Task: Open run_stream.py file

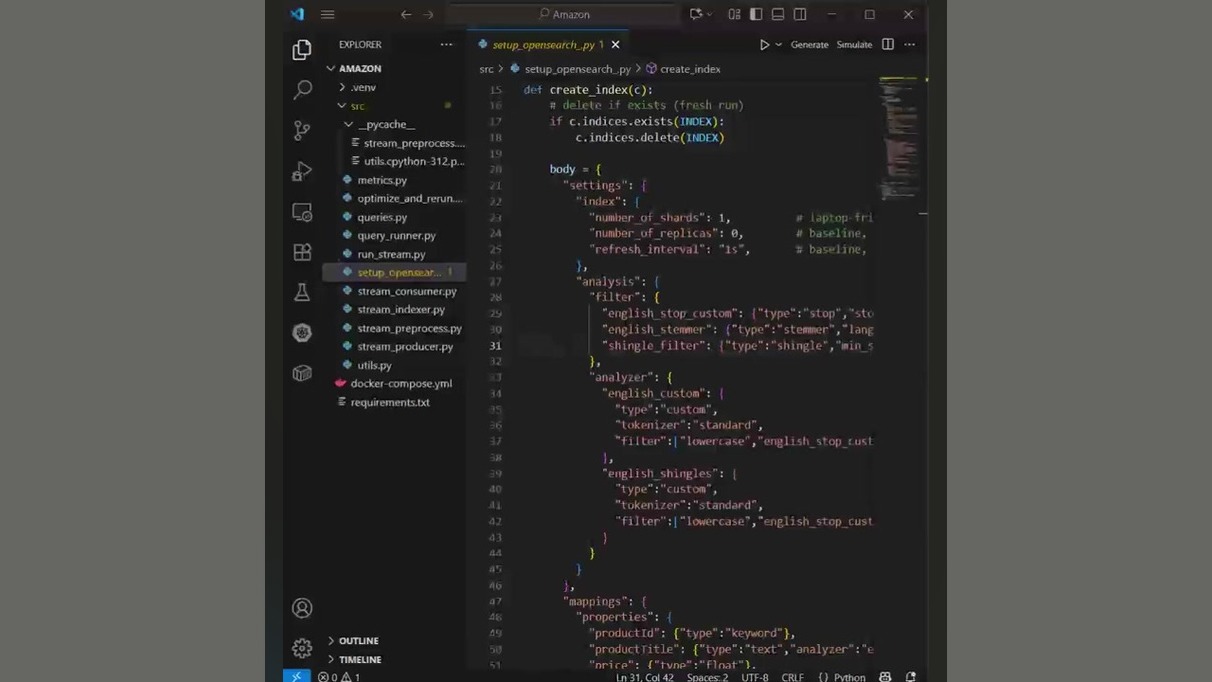Action: click(x=391, y=254)
